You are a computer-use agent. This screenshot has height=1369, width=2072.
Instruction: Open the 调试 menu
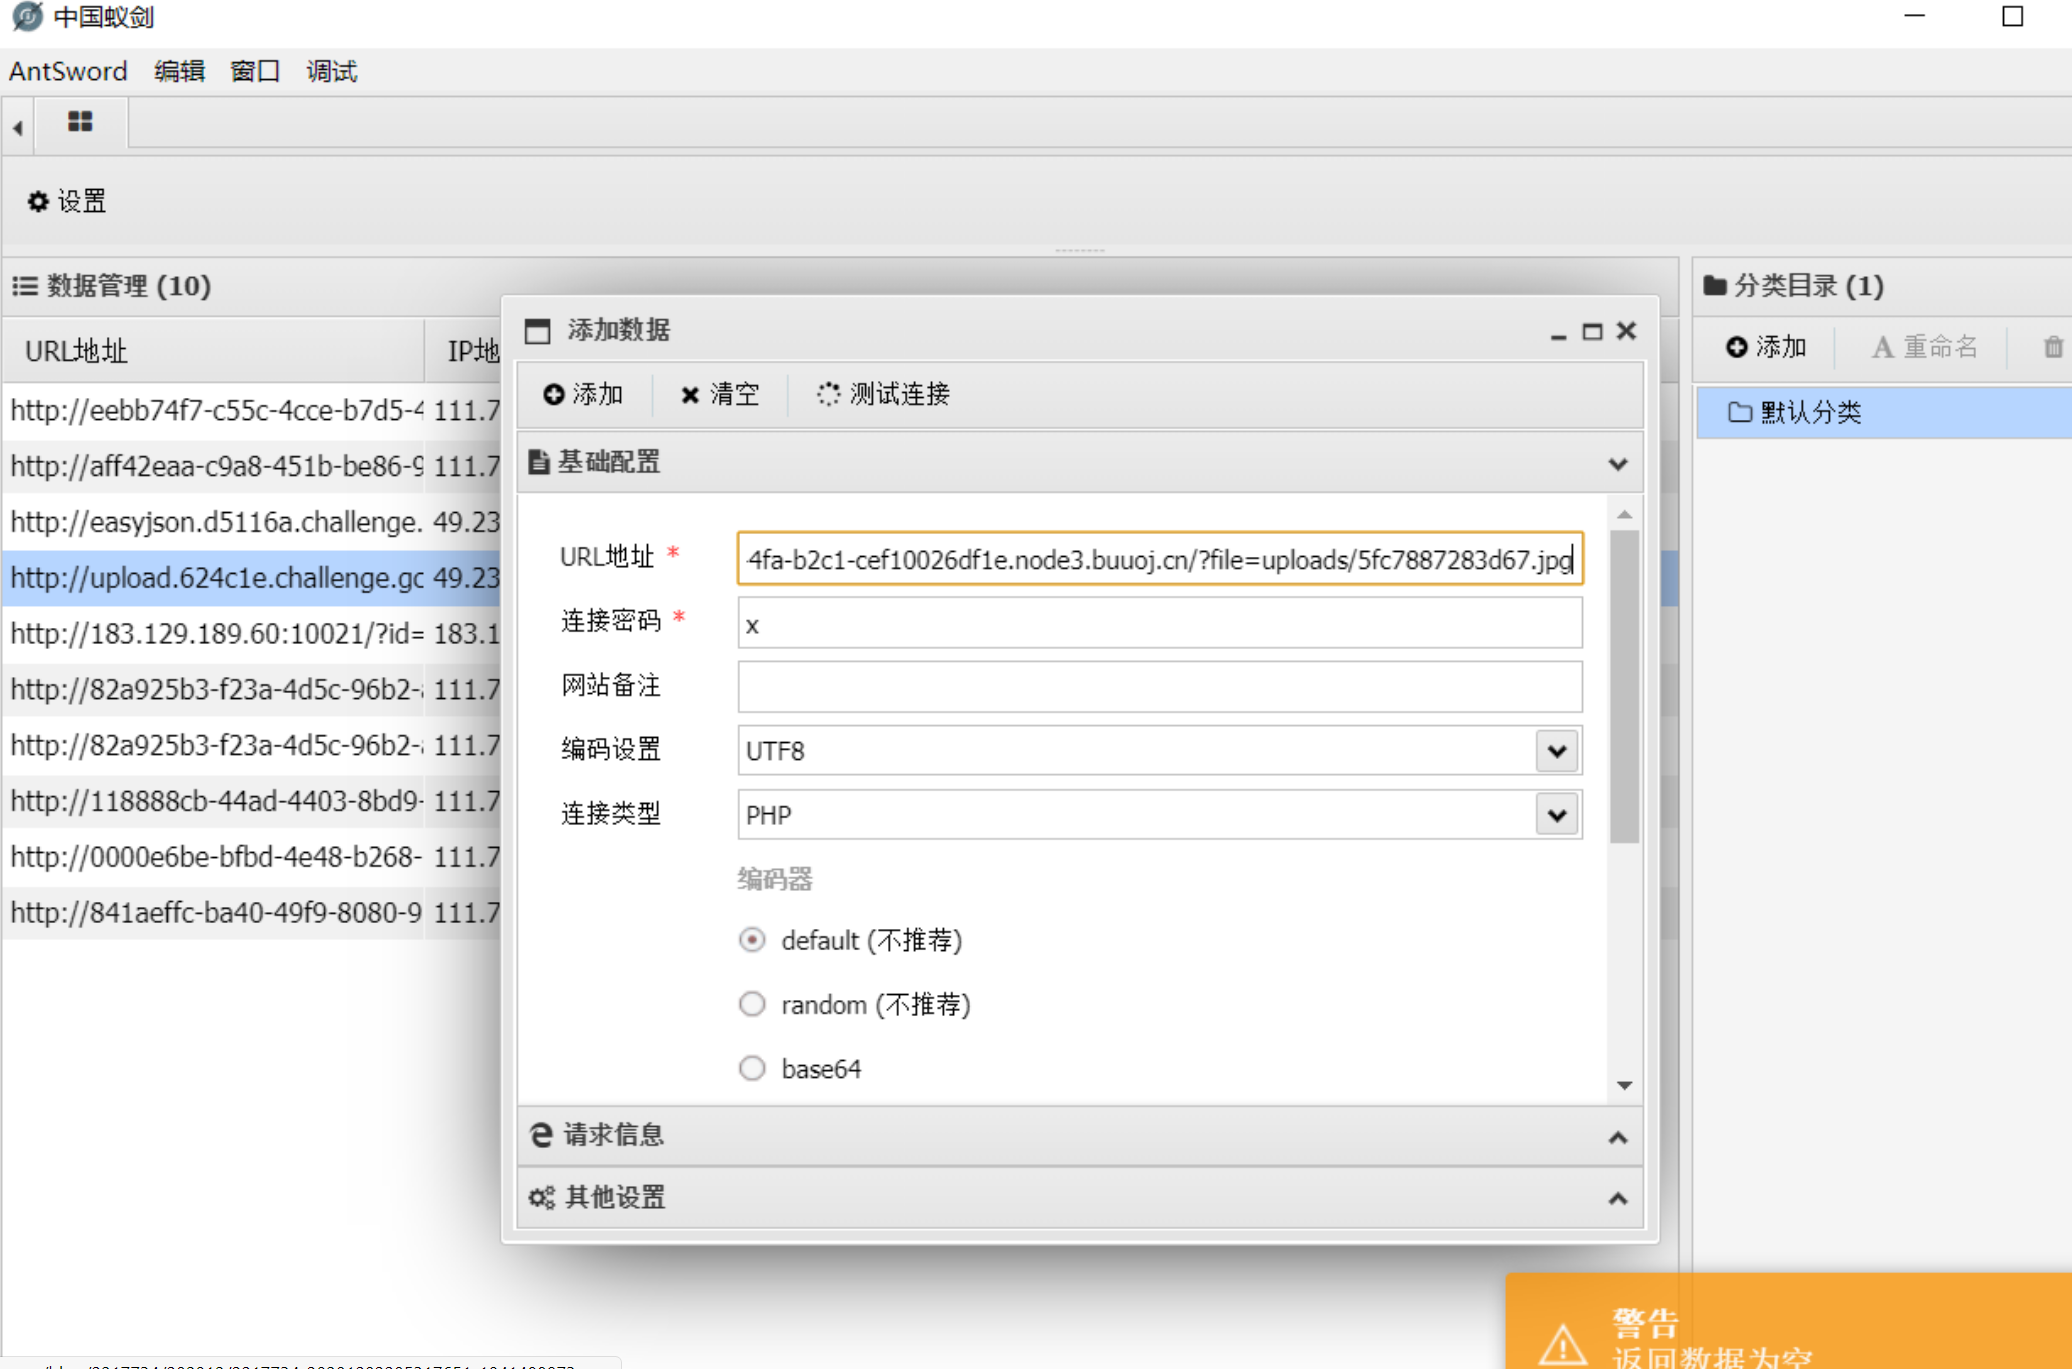pos(330,70)
